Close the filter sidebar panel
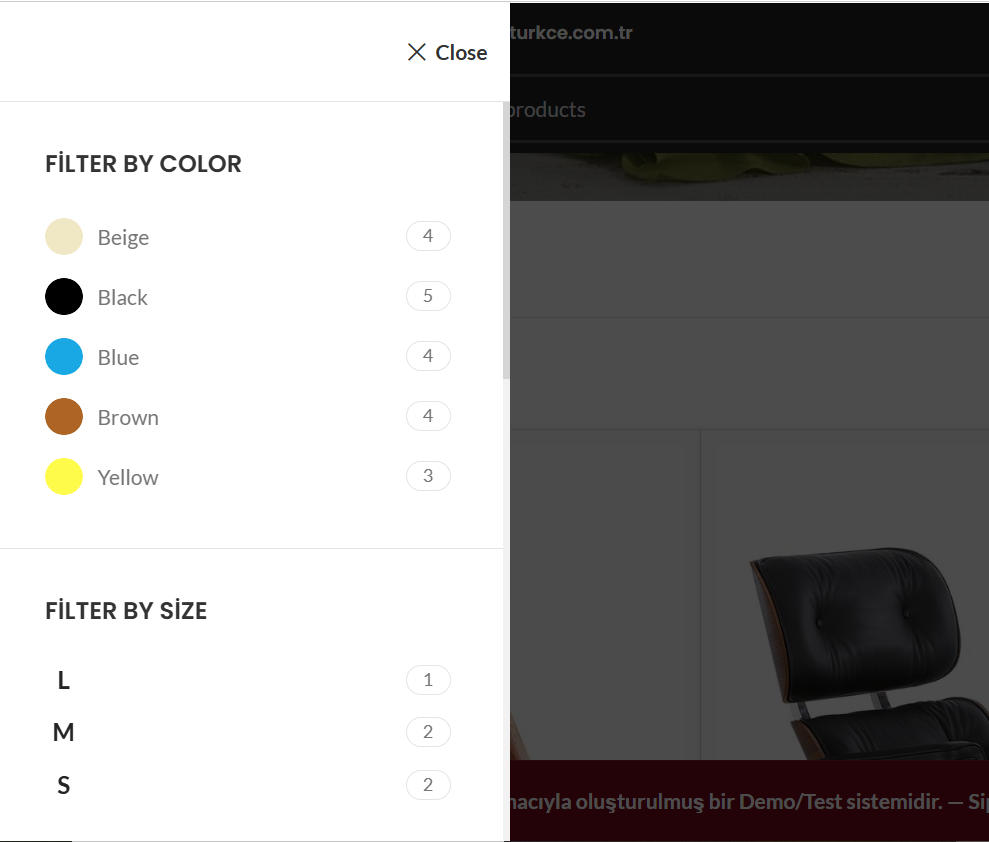This screenshot has width=989, height=842. (x=447, y=52)
